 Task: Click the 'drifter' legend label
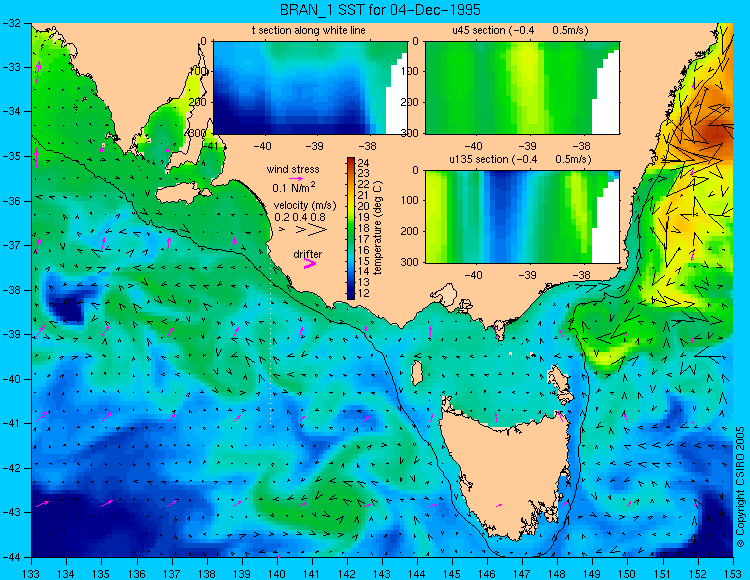[308, 254]
